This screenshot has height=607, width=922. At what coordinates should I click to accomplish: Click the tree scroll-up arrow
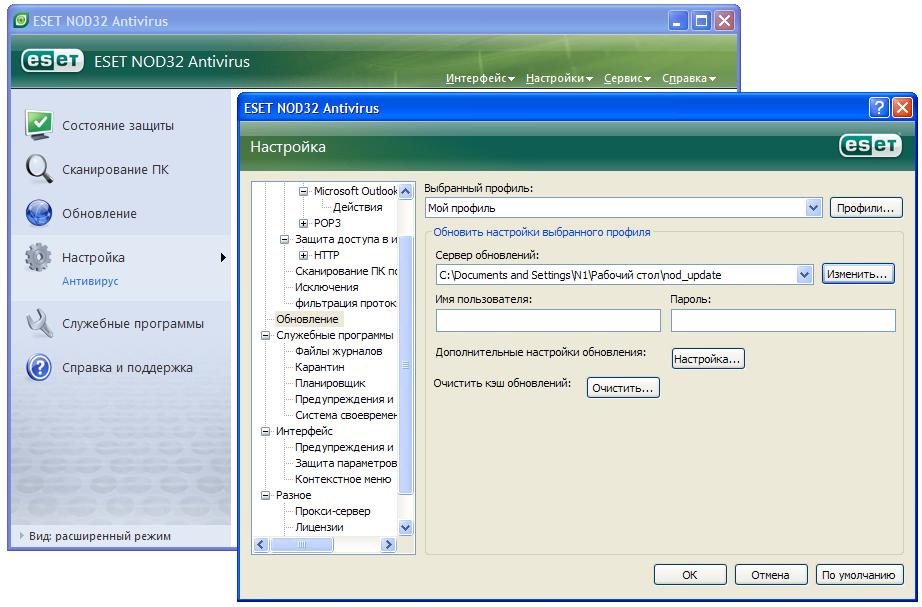pyautogui.click(x=405, y=191)
